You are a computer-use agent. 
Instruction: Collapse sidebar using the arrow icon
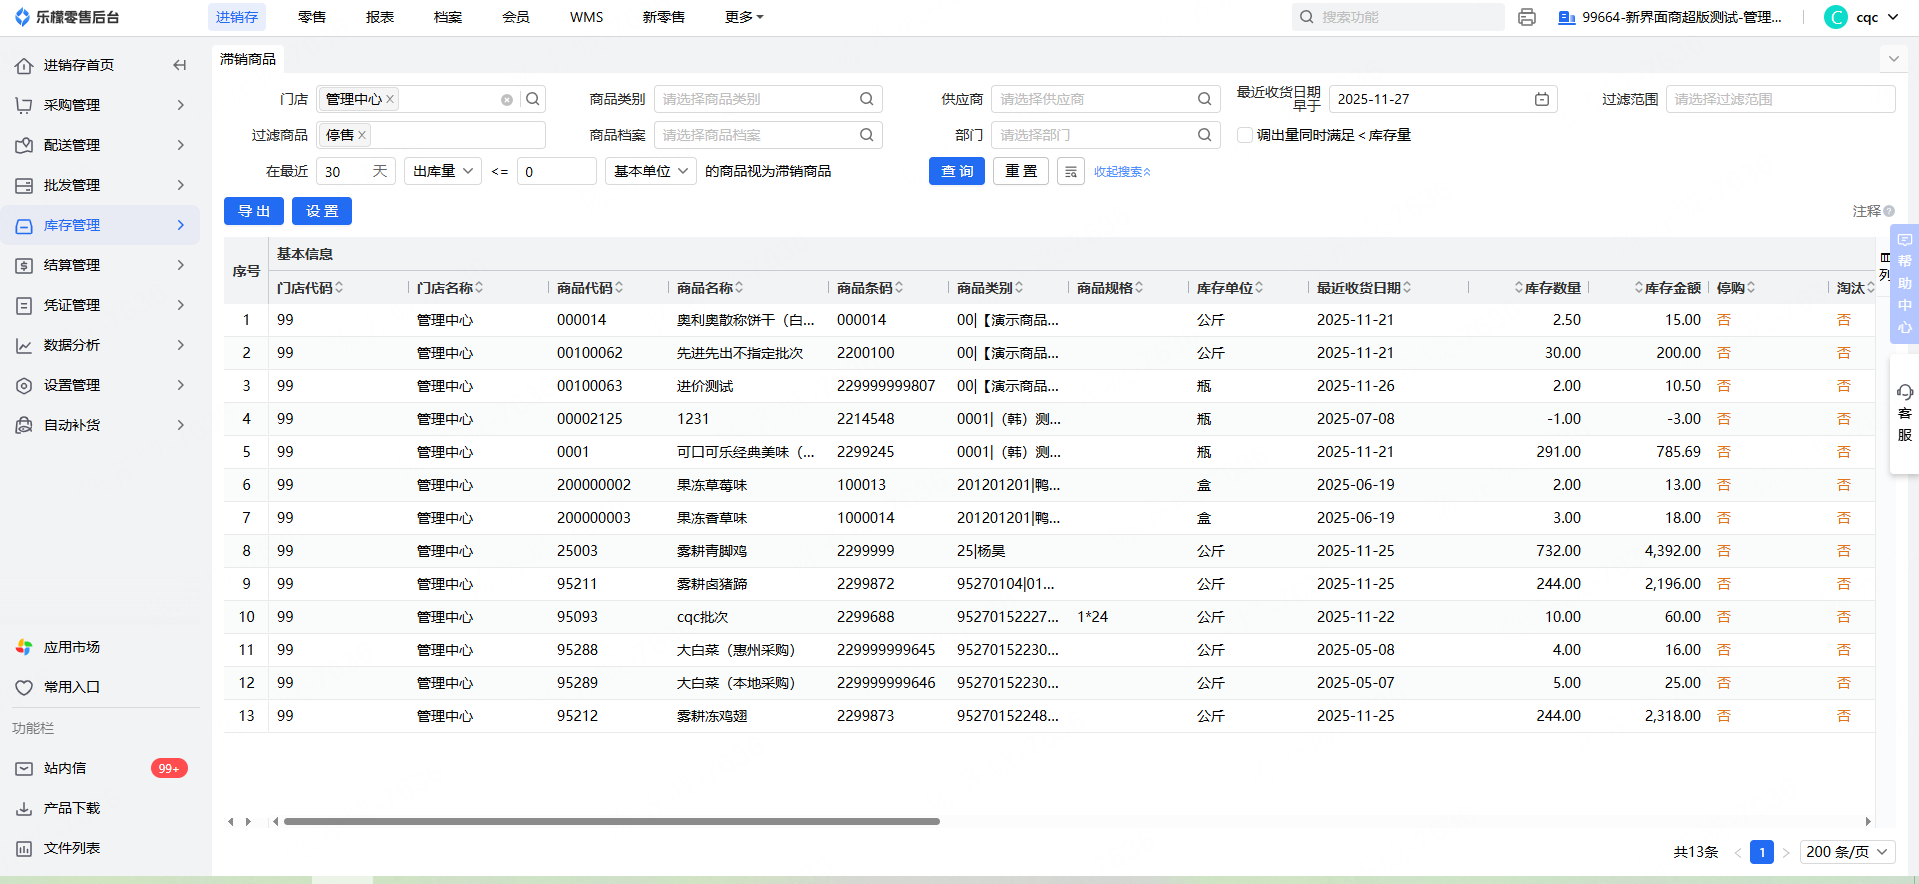click(180, 65)
